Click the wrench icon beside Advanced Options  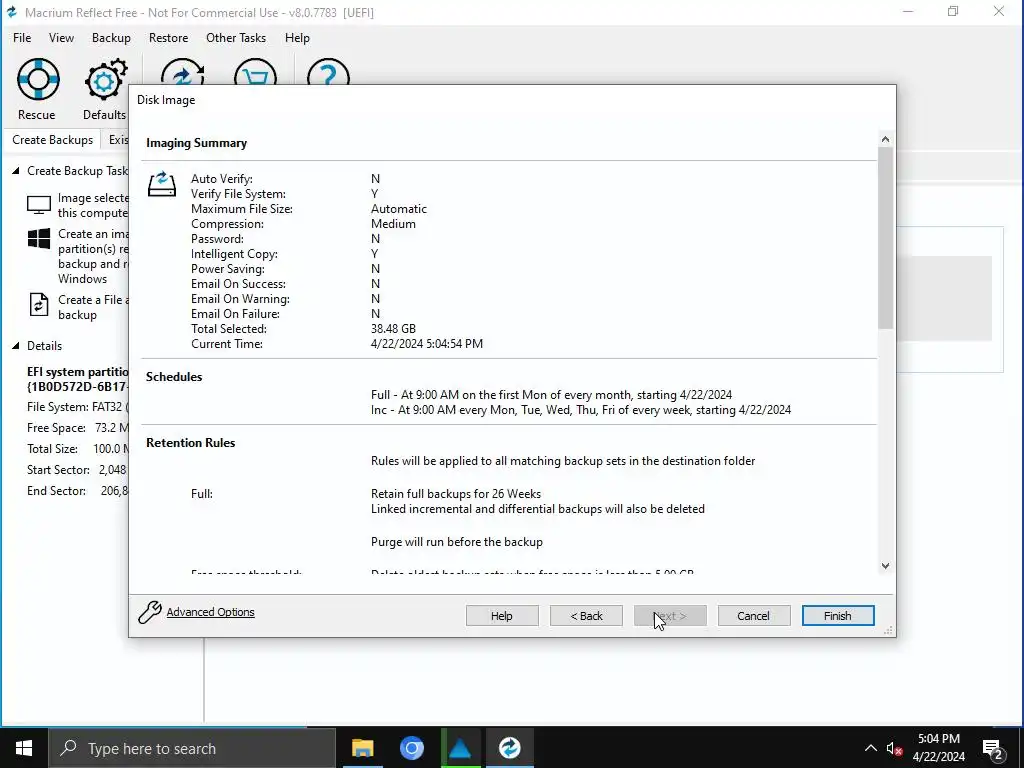tap(150, 612)
